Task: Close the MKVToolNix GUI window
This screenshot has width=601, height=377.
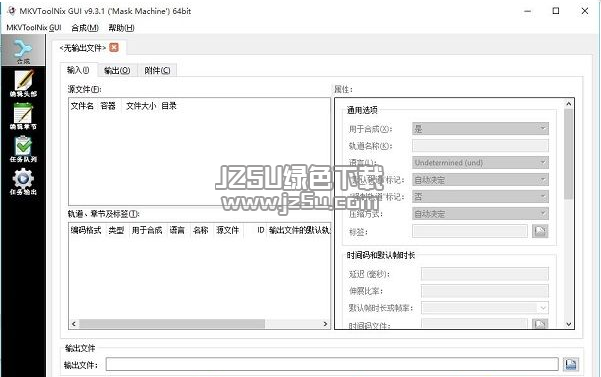Action: 585,11
